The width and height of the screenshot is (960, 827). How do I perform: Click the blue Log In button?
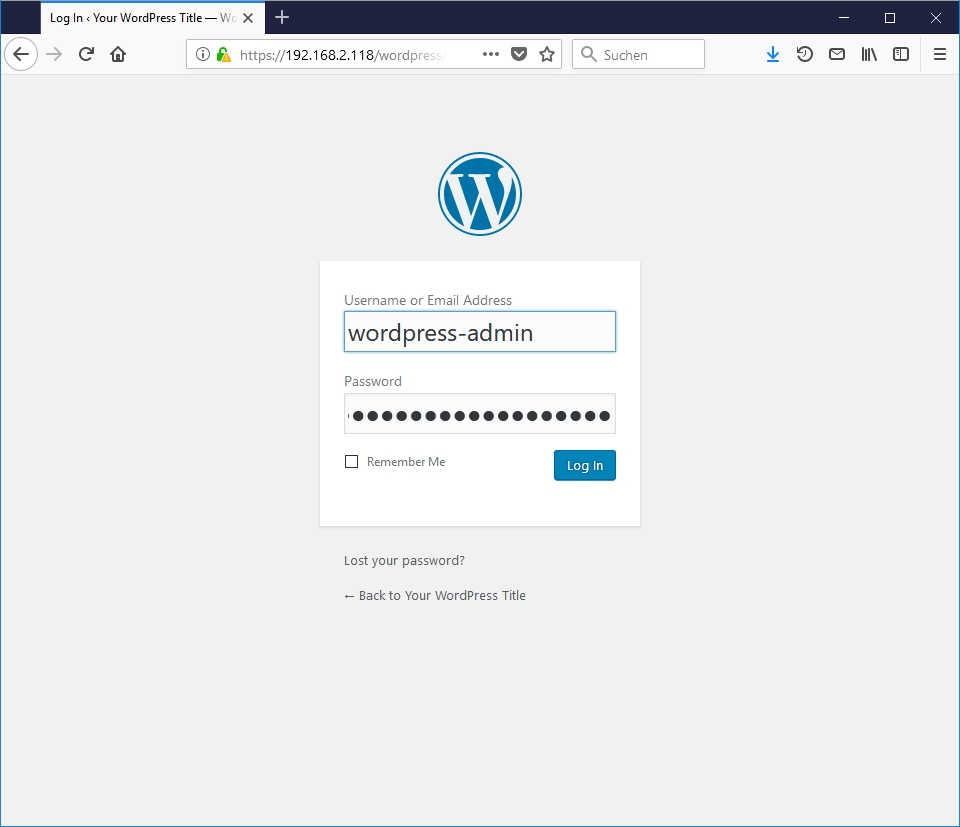click(x=585, y=465)
